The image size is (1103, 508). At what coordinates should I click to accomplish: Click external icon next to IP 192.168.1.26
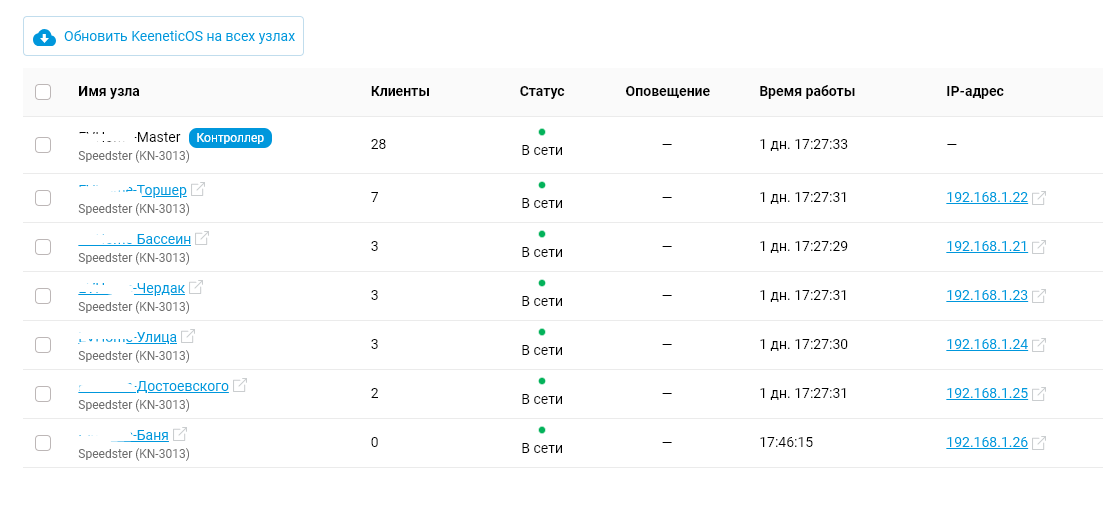pos(1038,443)
